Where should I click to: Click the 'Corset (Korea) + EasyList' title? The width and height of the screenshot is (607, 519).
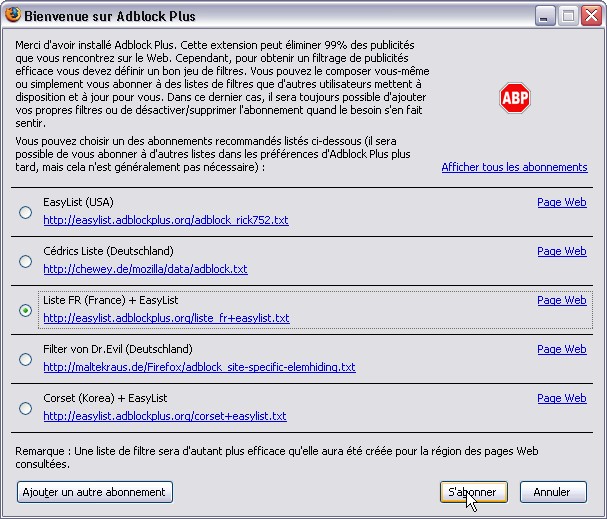click(x=105, y=398)
